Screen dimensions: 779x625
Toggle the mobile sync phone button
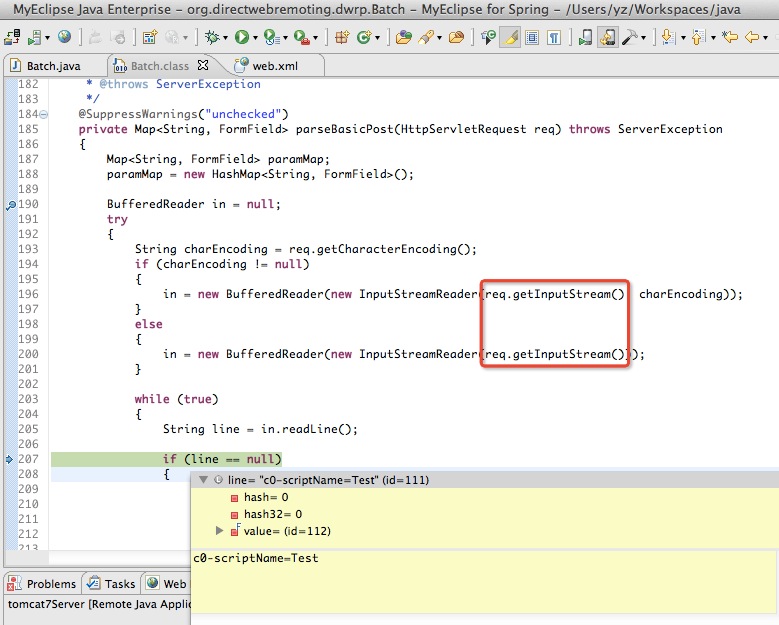pyautogui.click(x=608, y=37)
